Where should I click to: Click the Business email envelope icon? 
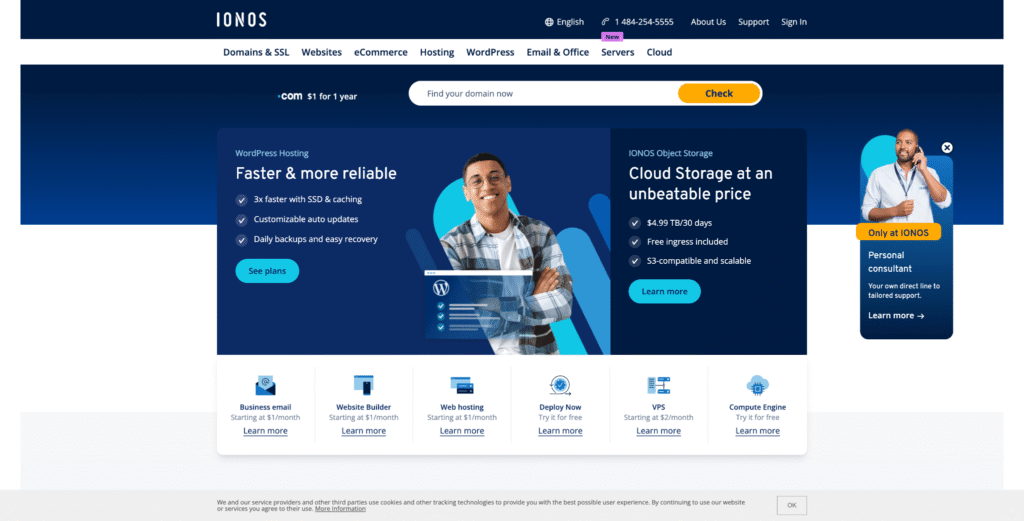click(265, 385)
